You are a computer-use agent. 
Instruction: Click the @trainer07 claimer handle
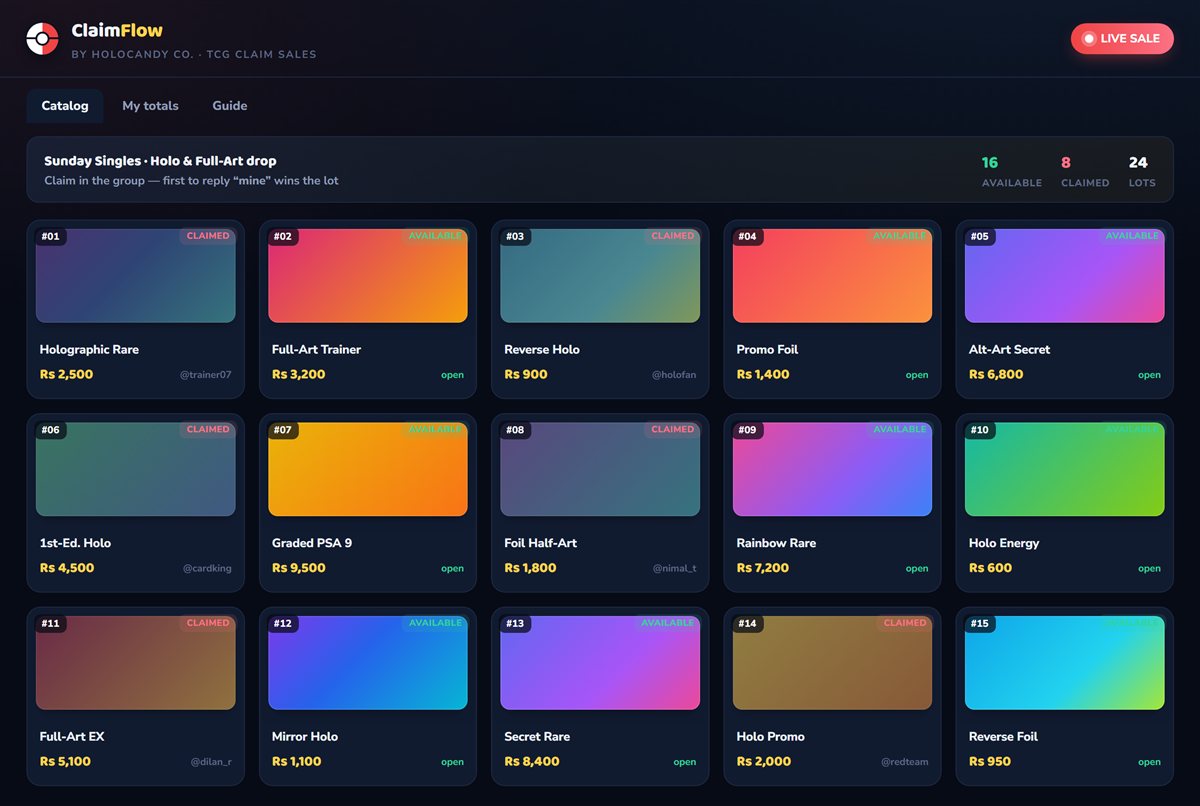[x=205, y=375]
